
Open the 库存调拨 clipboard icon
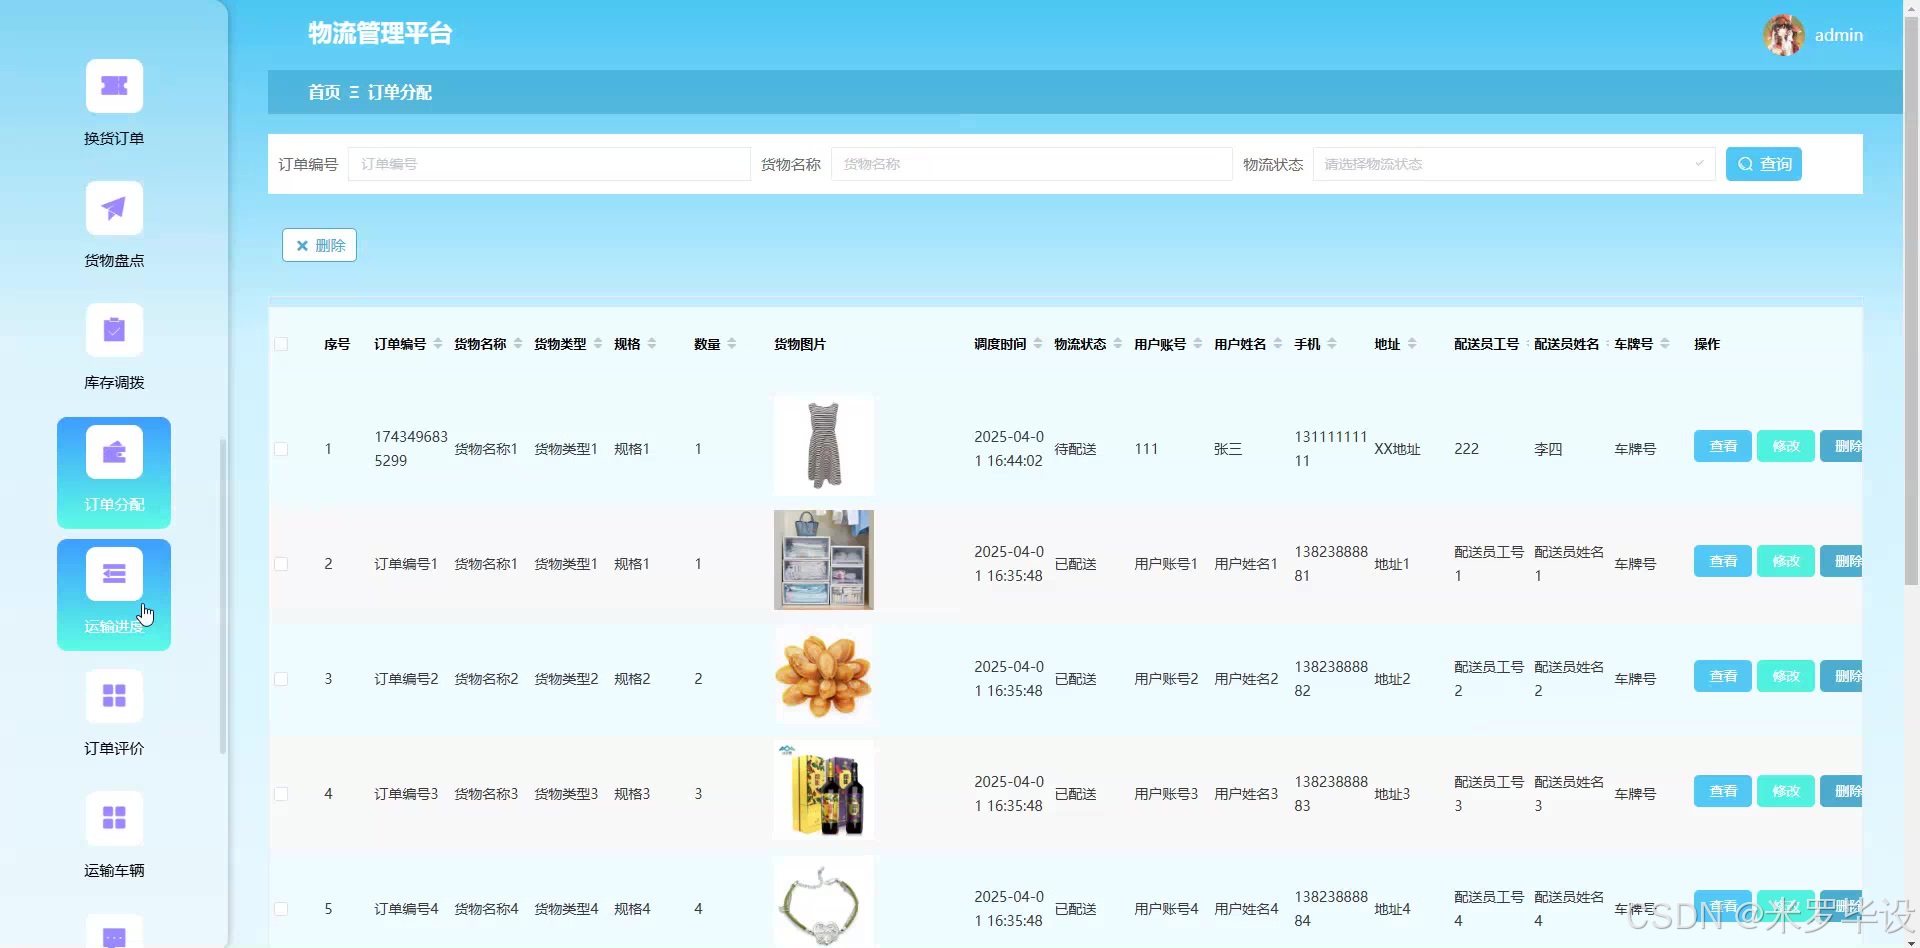coord(114,331)
